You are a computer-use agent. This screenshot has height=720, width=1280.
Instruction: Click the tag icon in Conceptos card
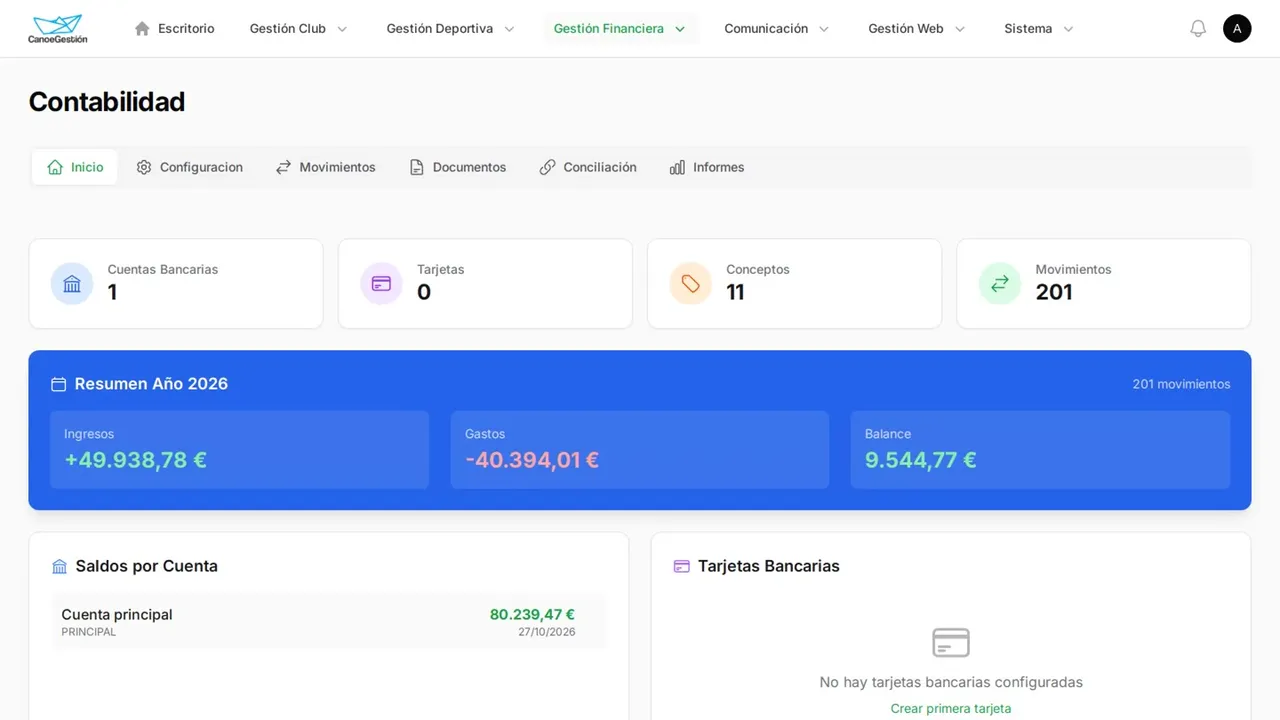point(690,284)
